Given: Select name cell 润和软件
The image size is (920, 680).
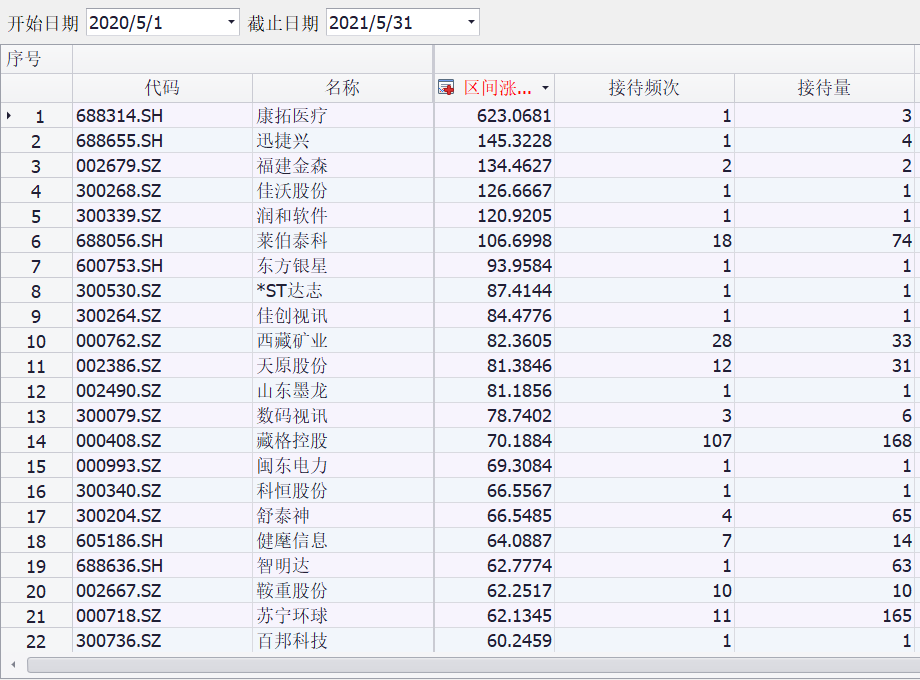Looking at the screenshot, I should pyautogui.click(x=343, y=216).
